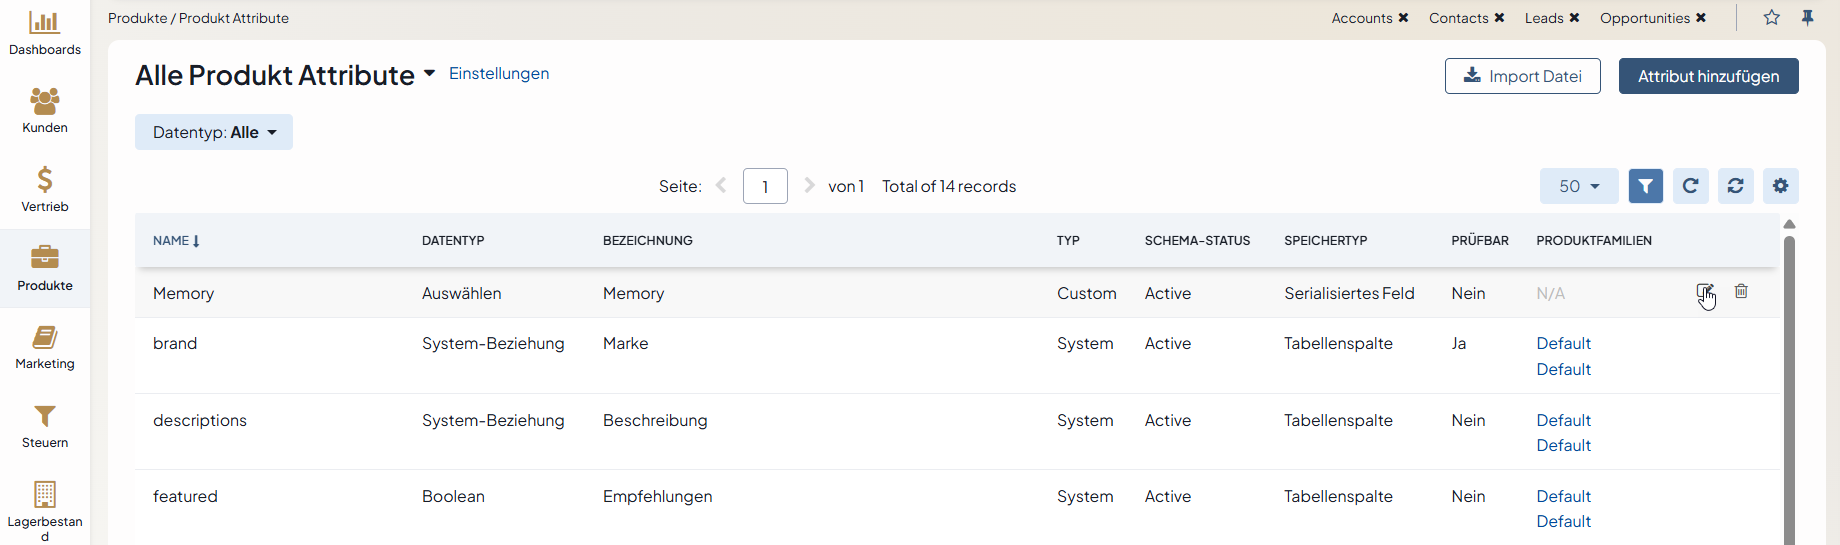Mark page as favorite with star icon
The width and height of the screenshot is (1840, 545).
point(1771,18)
